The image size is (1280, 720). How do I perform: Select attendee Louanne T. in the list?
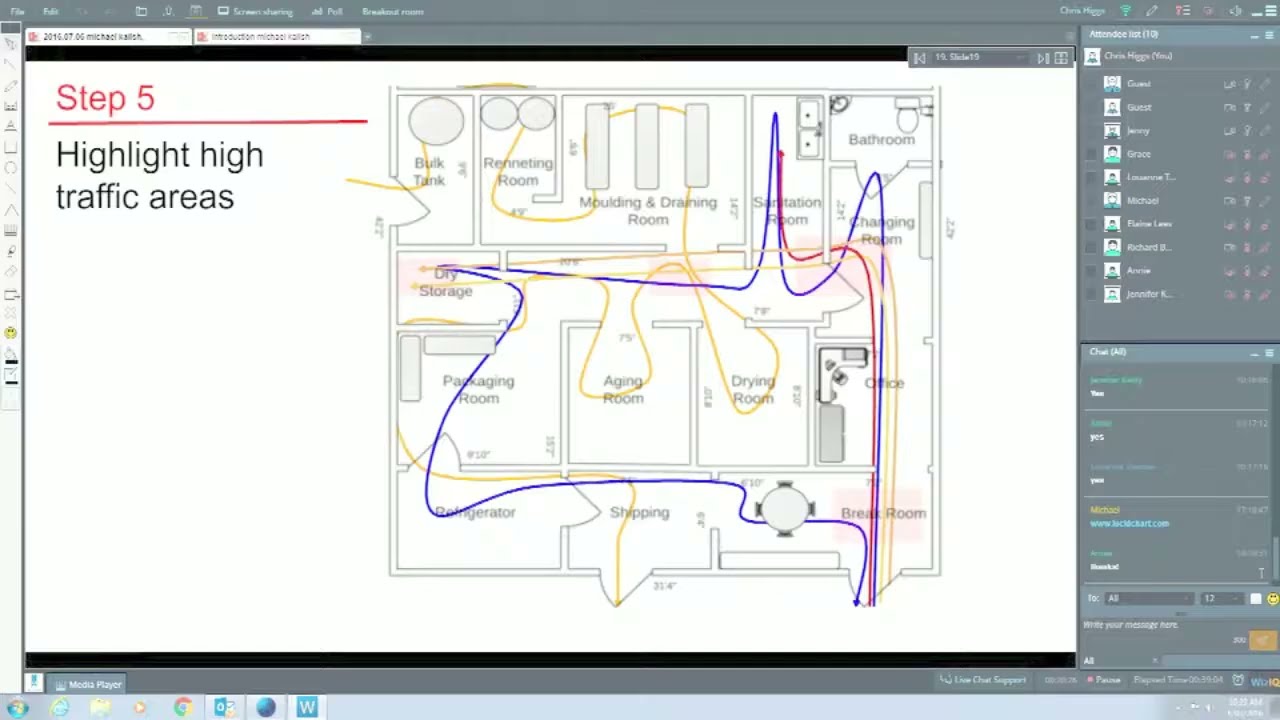[1151, 177]
